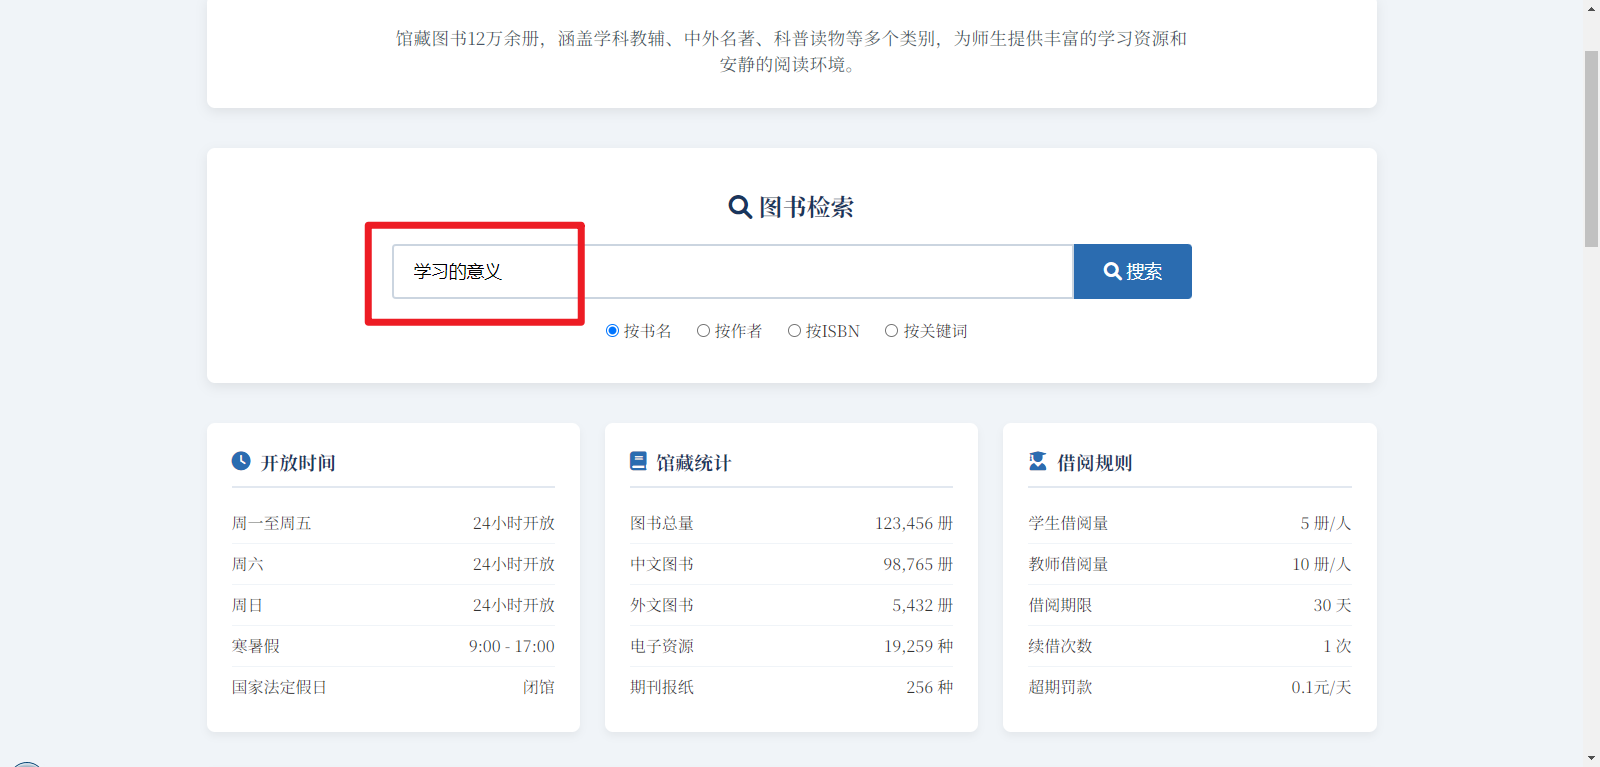Click the scrollbar up arrow
The width and height of the screenshot is (1600, 767).
[1591, 9]
